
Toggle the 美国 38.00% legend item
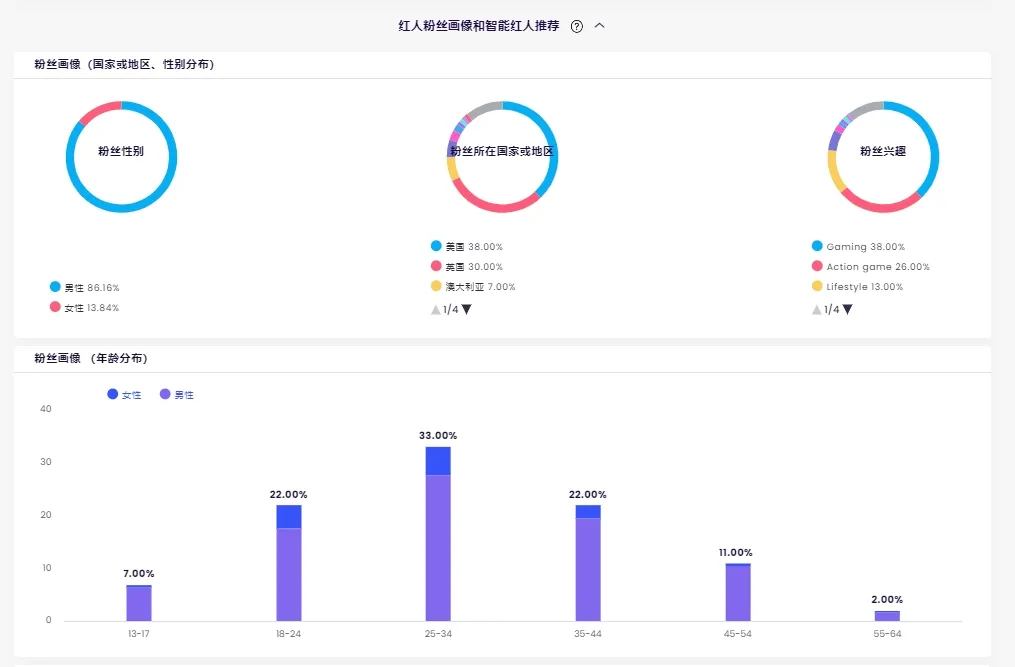467,246
